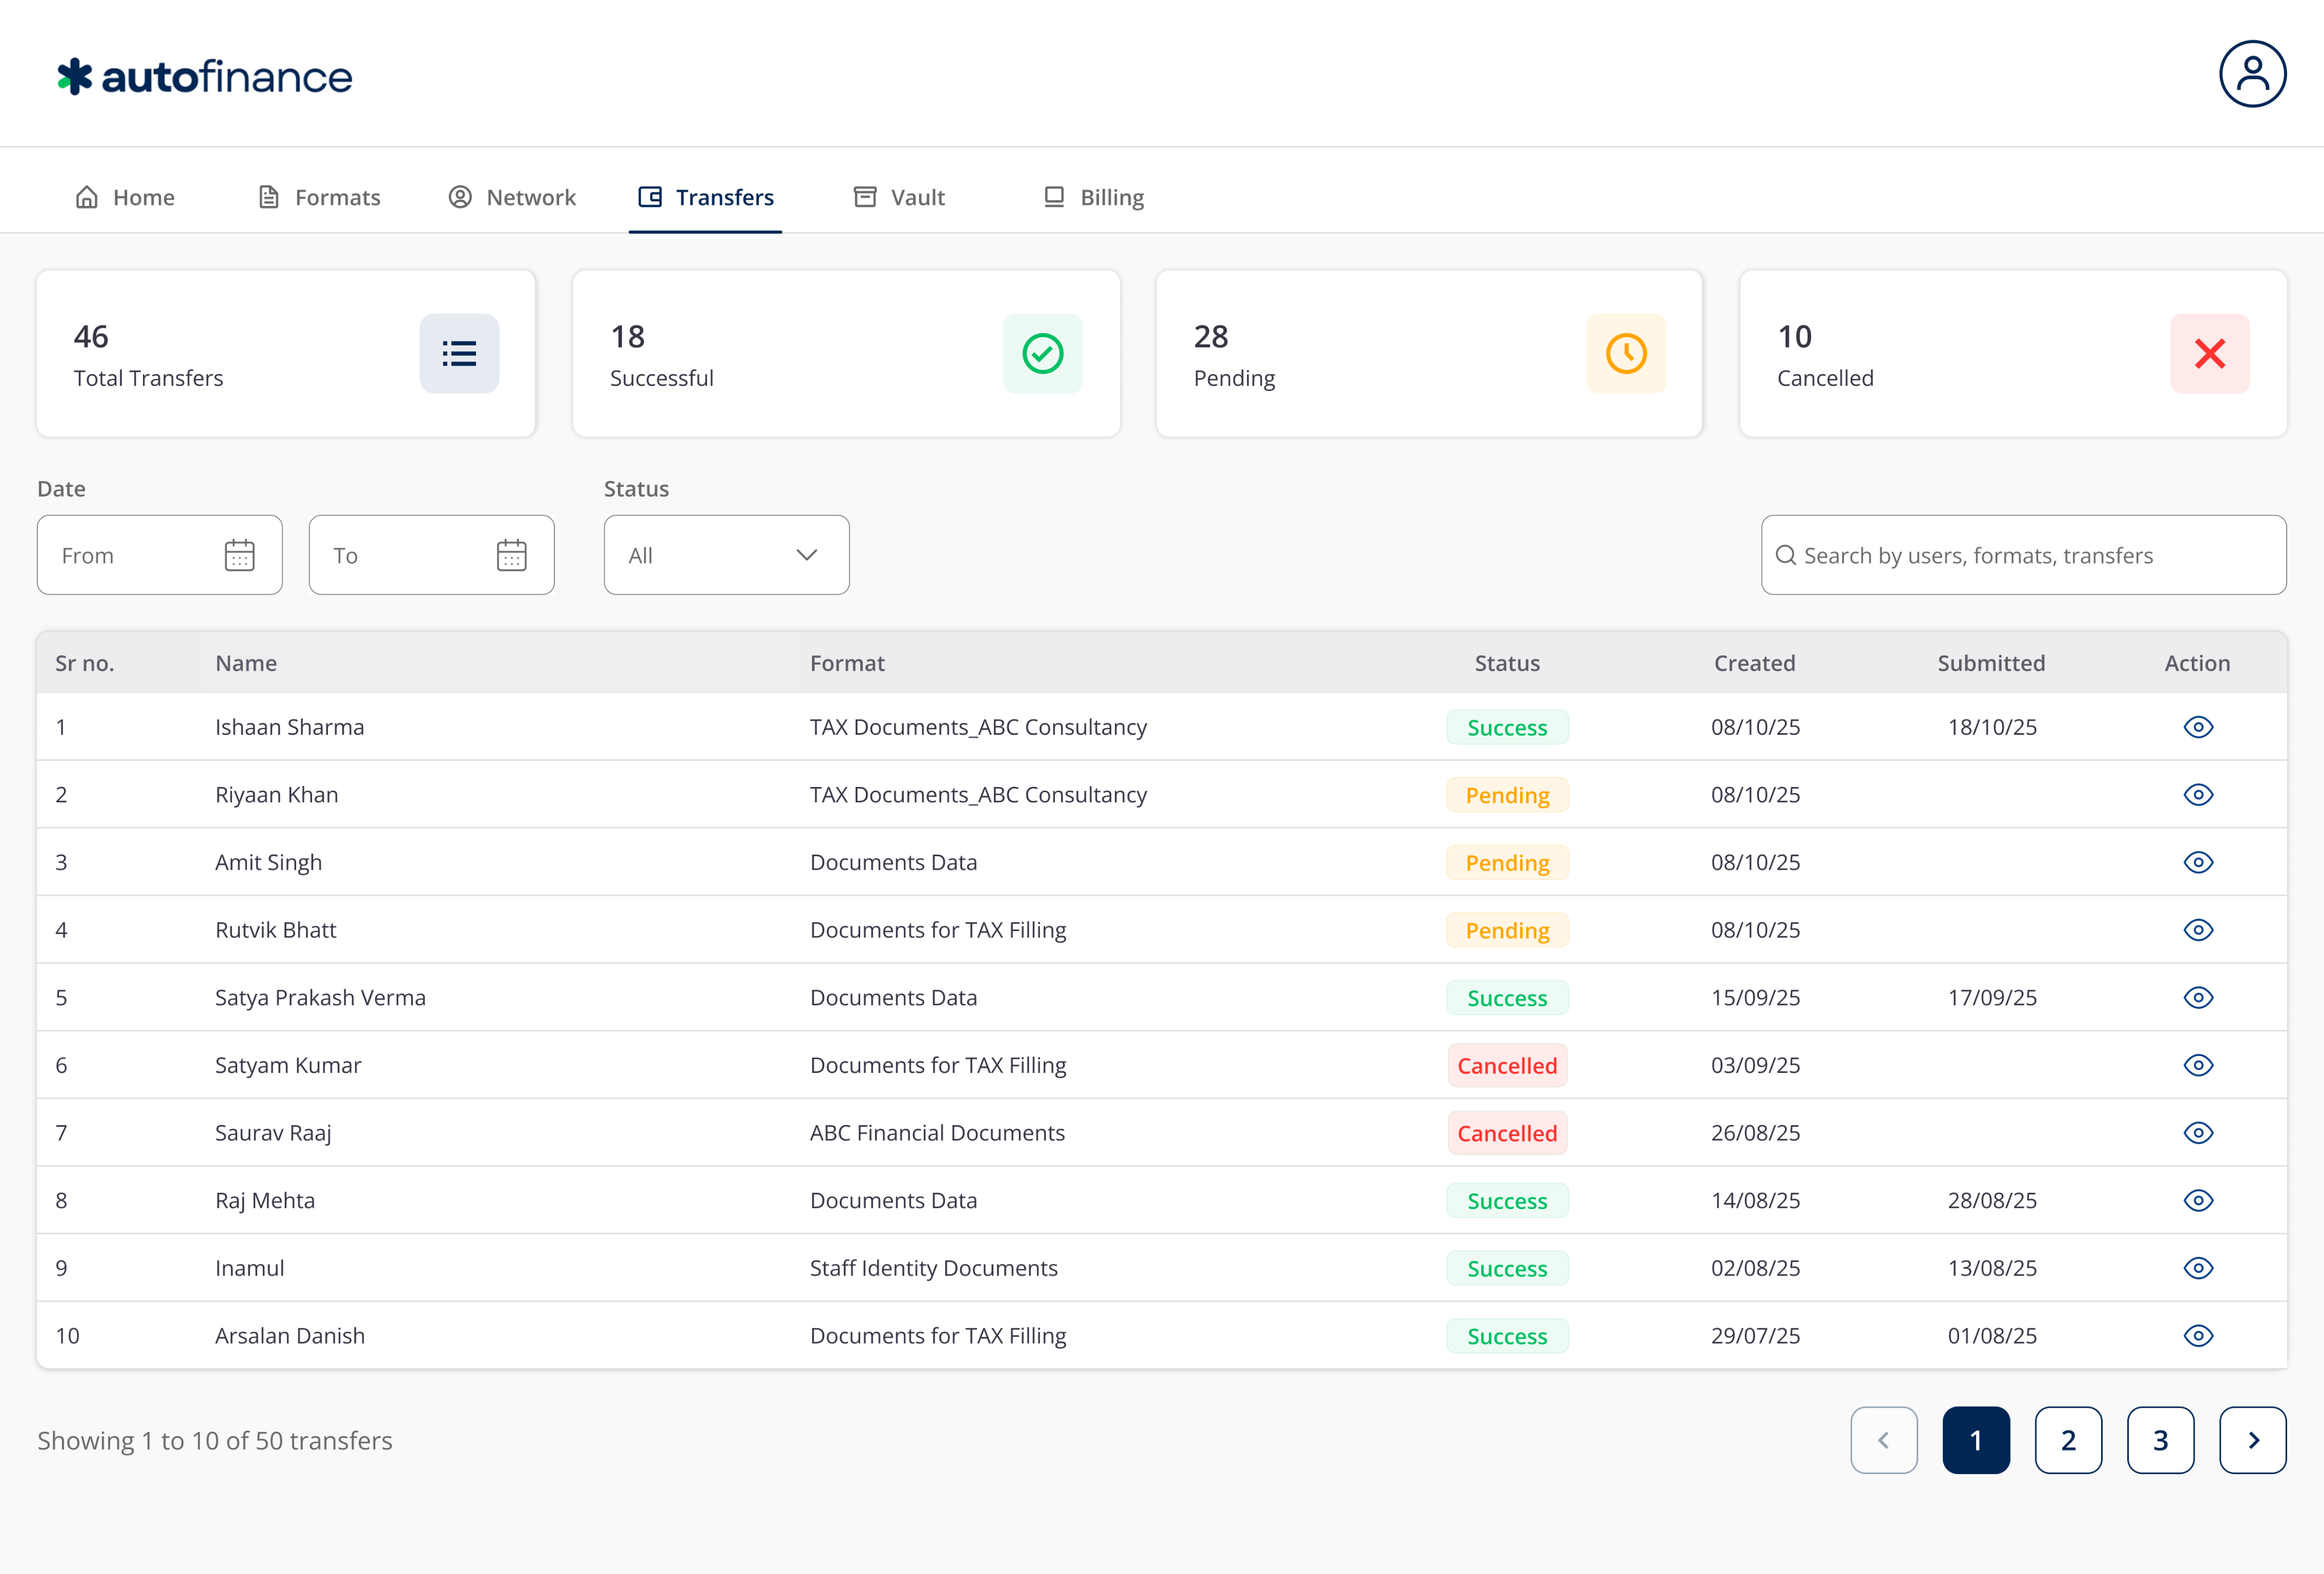The image size is (2324, 1574).
Task: View Satya Prakash Verma's transfer eye icon
Action: point(2198,998)
